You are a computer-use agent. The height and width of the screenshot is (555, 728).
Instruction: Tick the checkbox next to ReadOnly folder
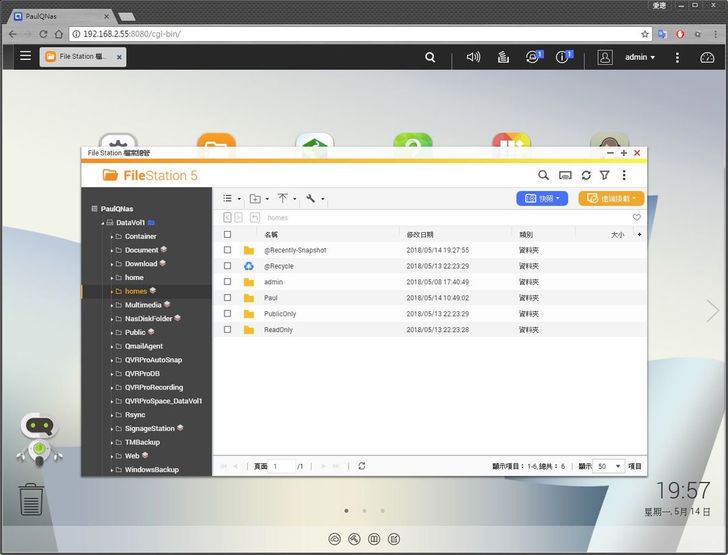(227, 330)
